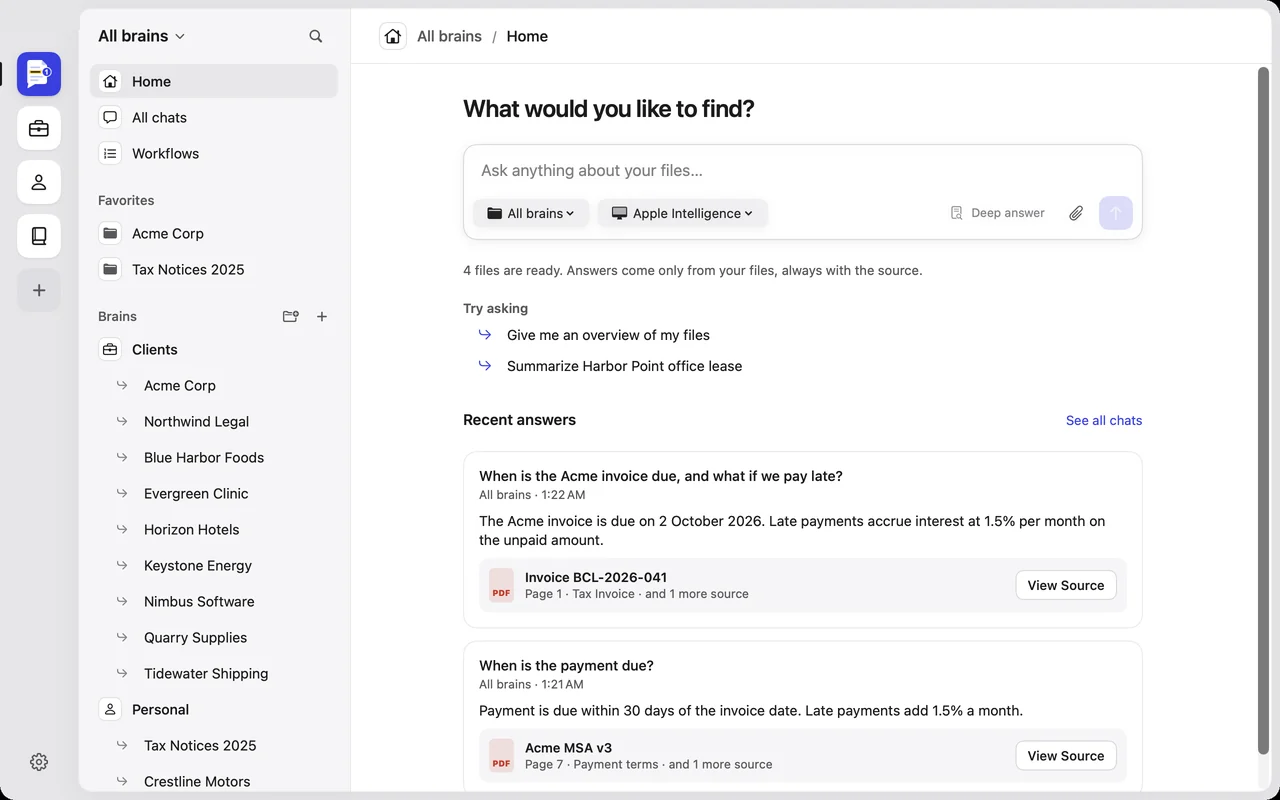1280x800 pixels.
Task: Click the Ask anything about your files field
Action: [802, 171]
